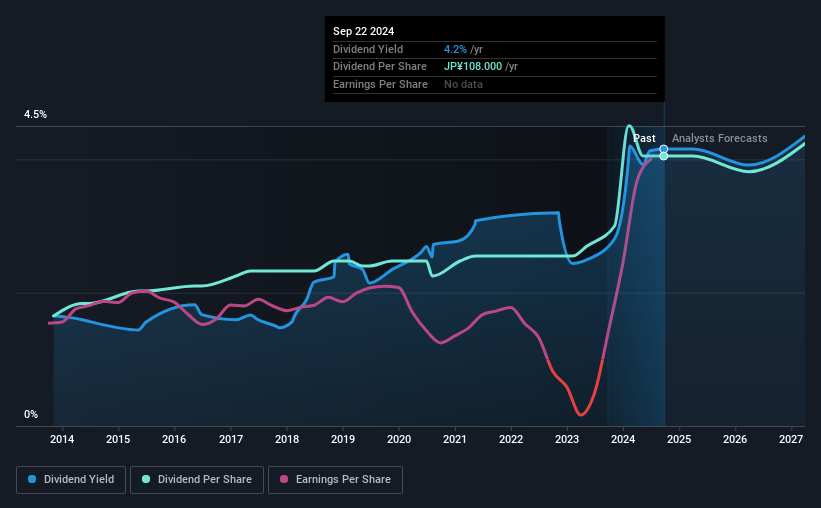Image resolution: width=821 pixels, height=508 pixels.
Task: Click the Past label in the chart
Action: coord(644,138)
